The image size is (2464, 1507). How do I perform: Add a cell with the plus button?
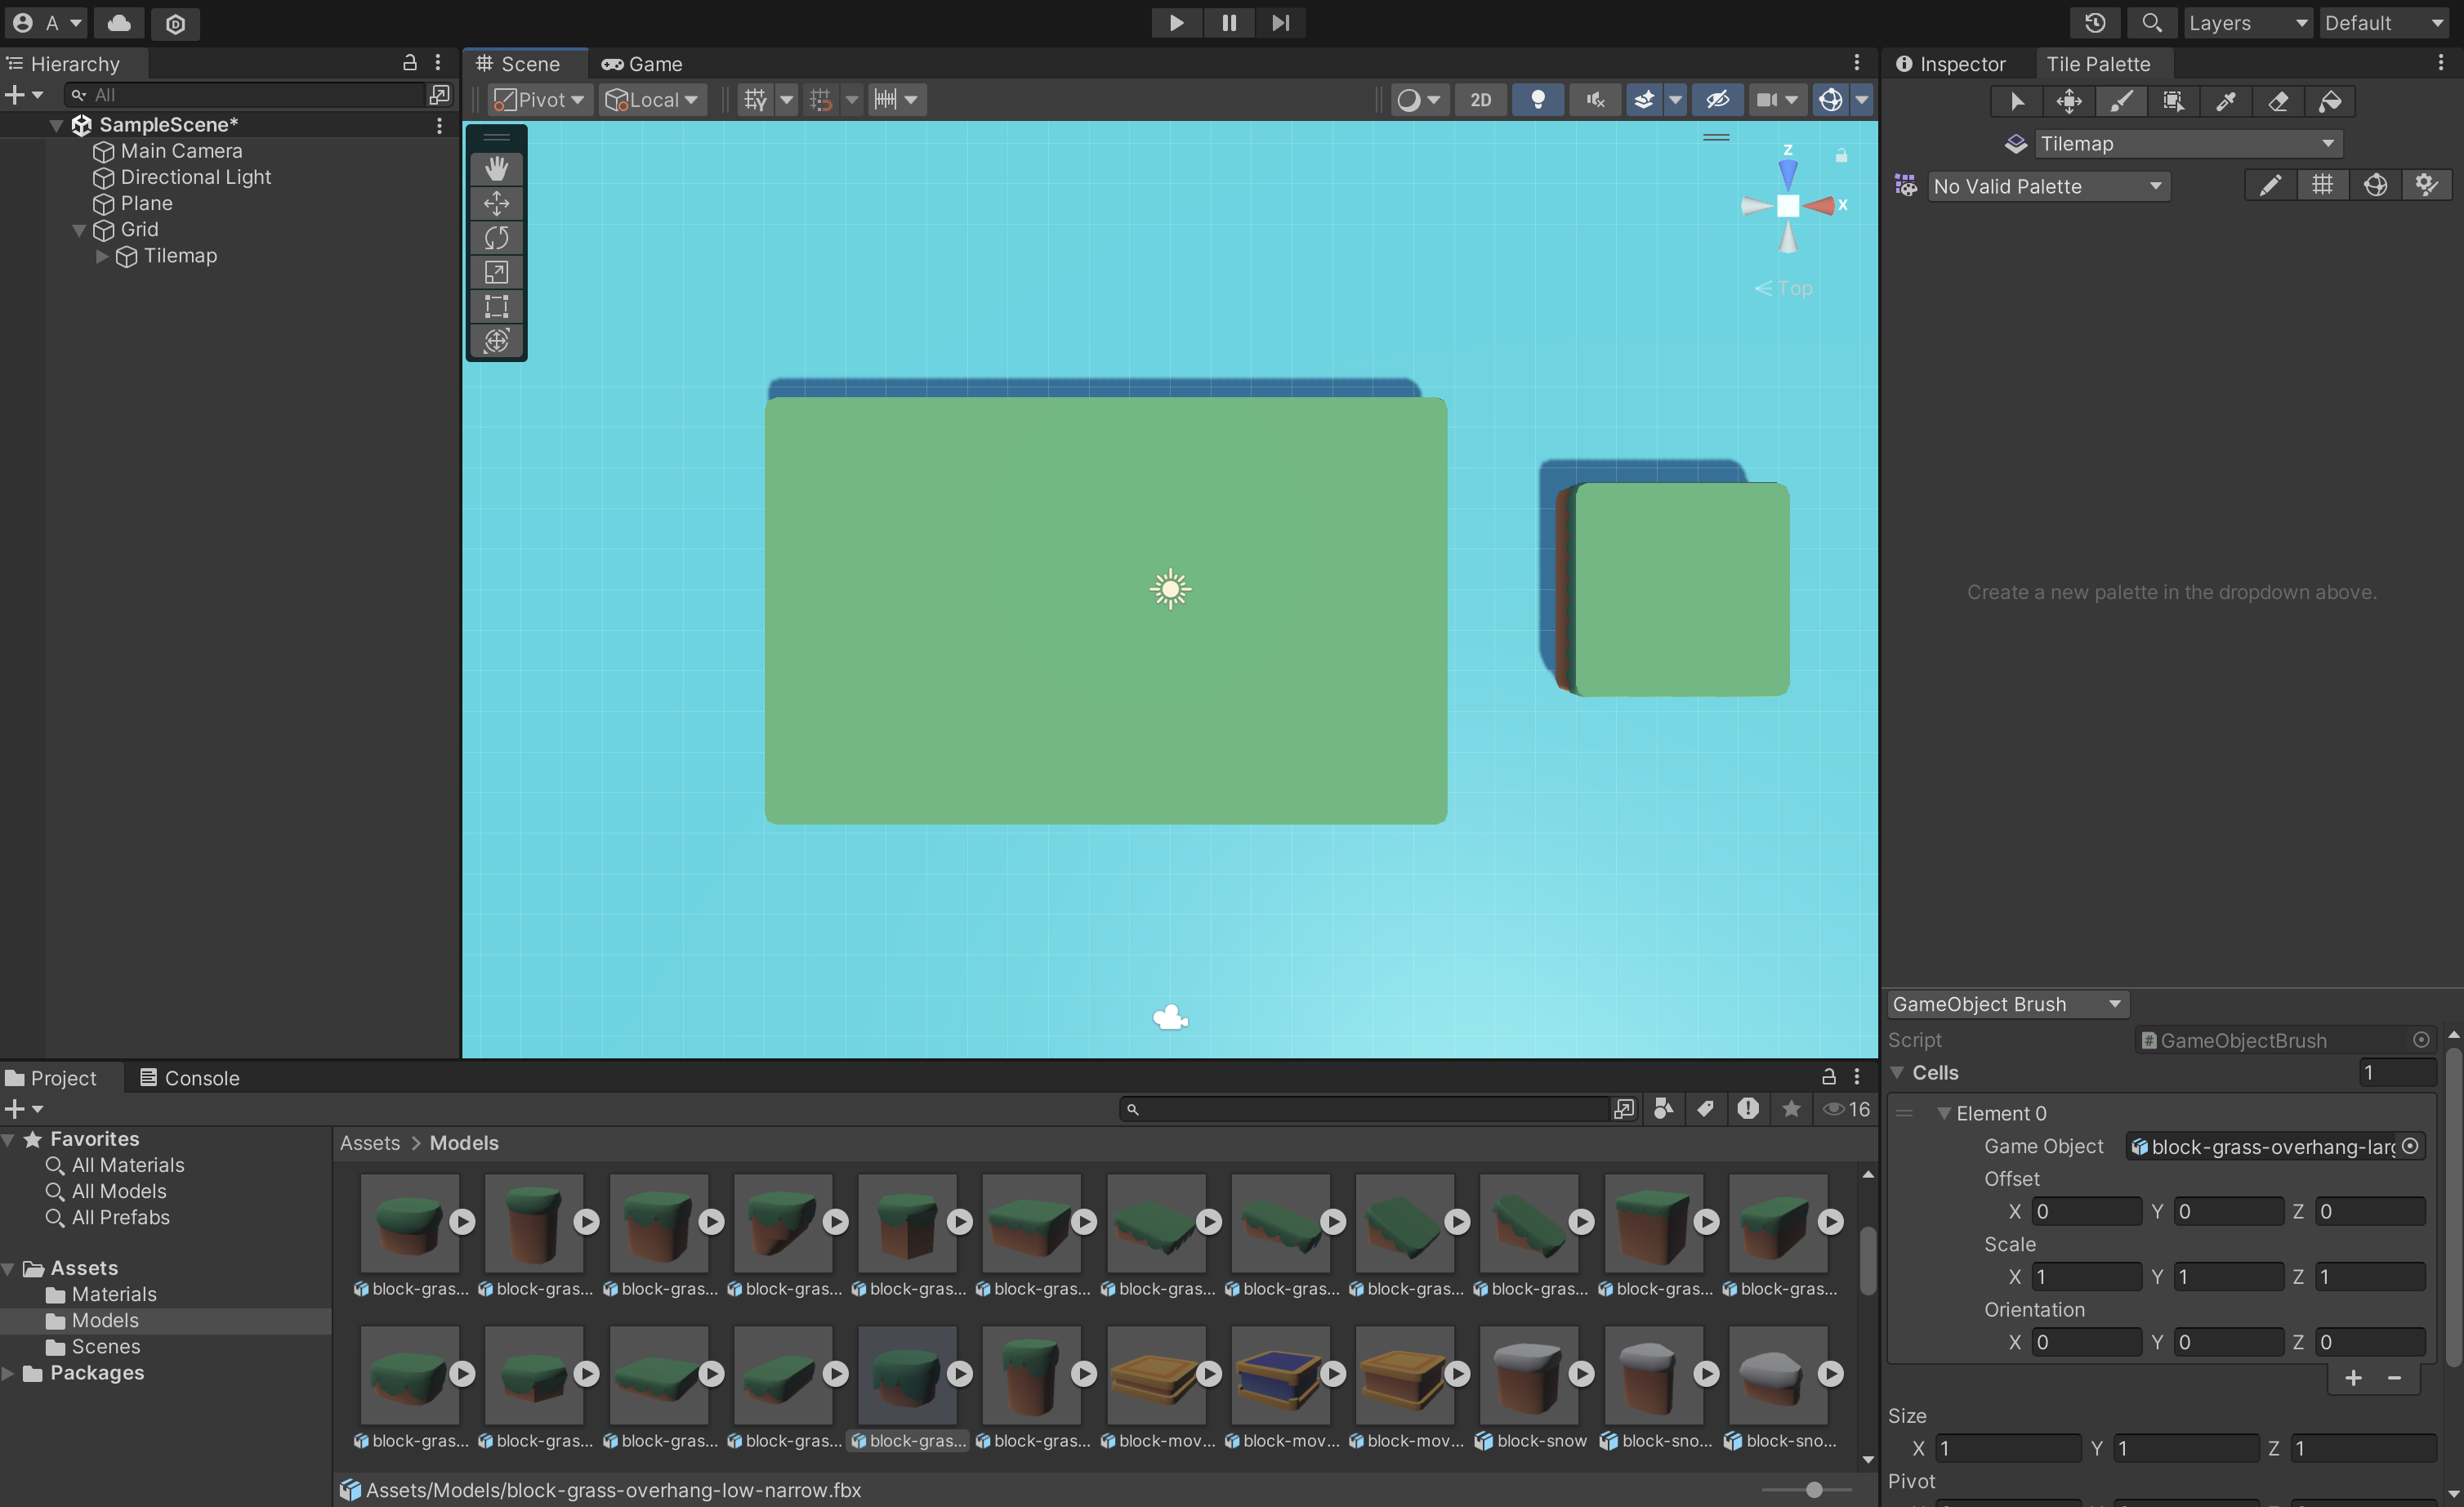coord(2353,1378)
